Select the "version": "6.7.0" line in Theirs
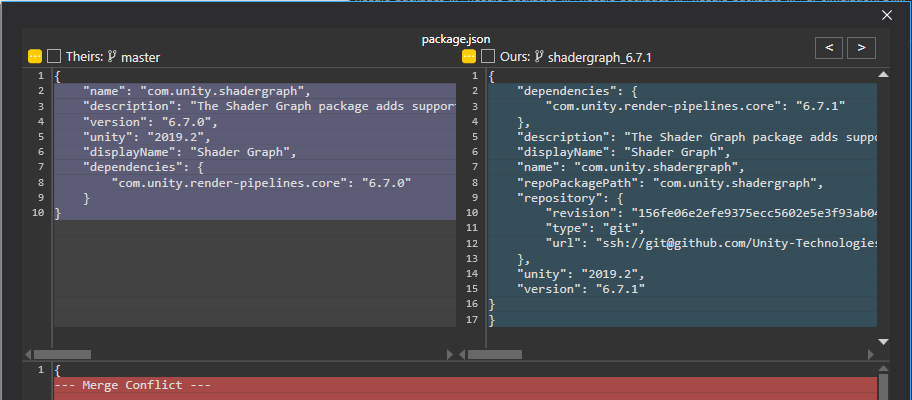 click(x=255, y=122)
